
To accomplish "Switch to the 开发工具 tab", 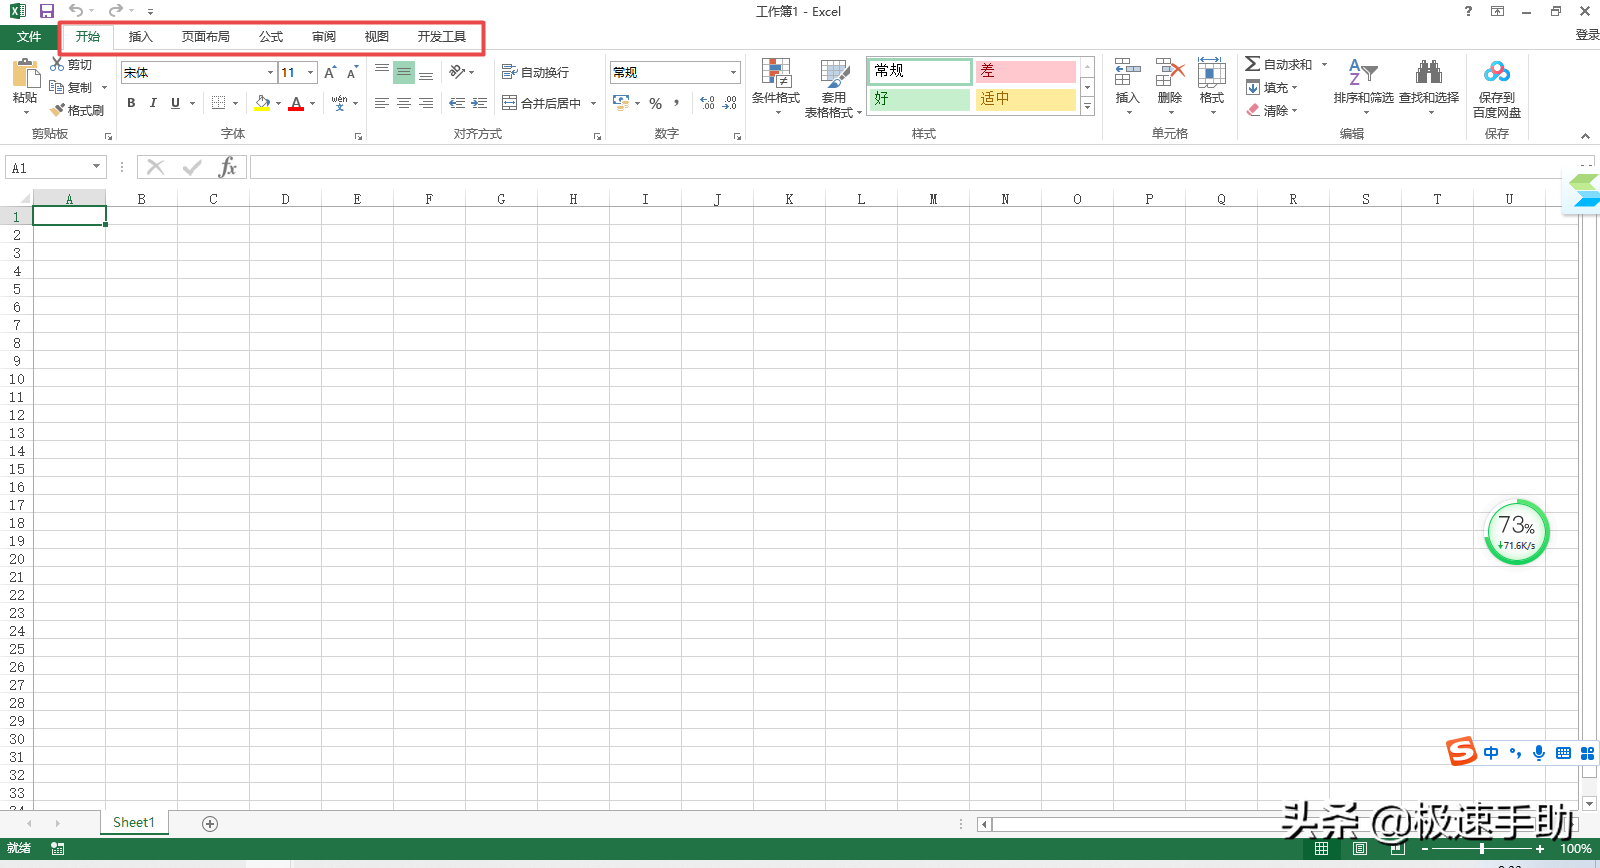I will (442, 36).
